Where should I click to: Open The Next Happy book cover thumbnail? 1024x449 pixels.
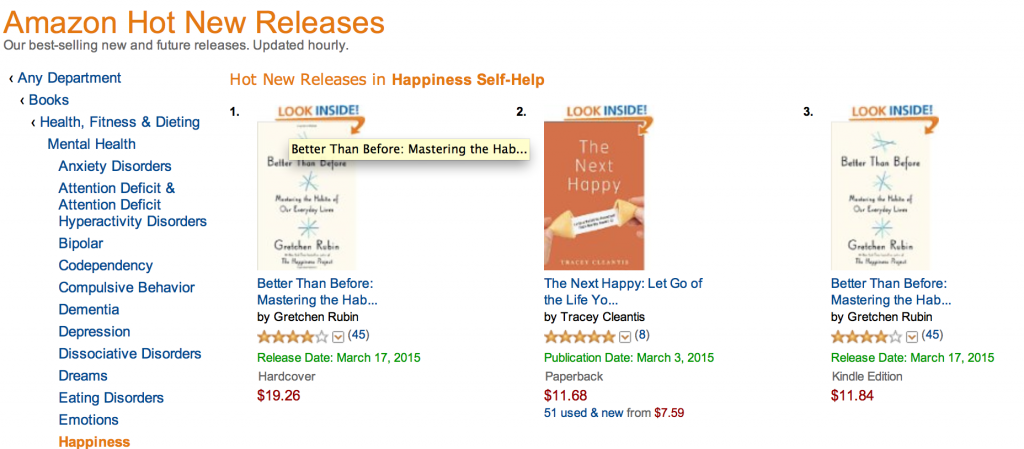(x=595, y=196)
